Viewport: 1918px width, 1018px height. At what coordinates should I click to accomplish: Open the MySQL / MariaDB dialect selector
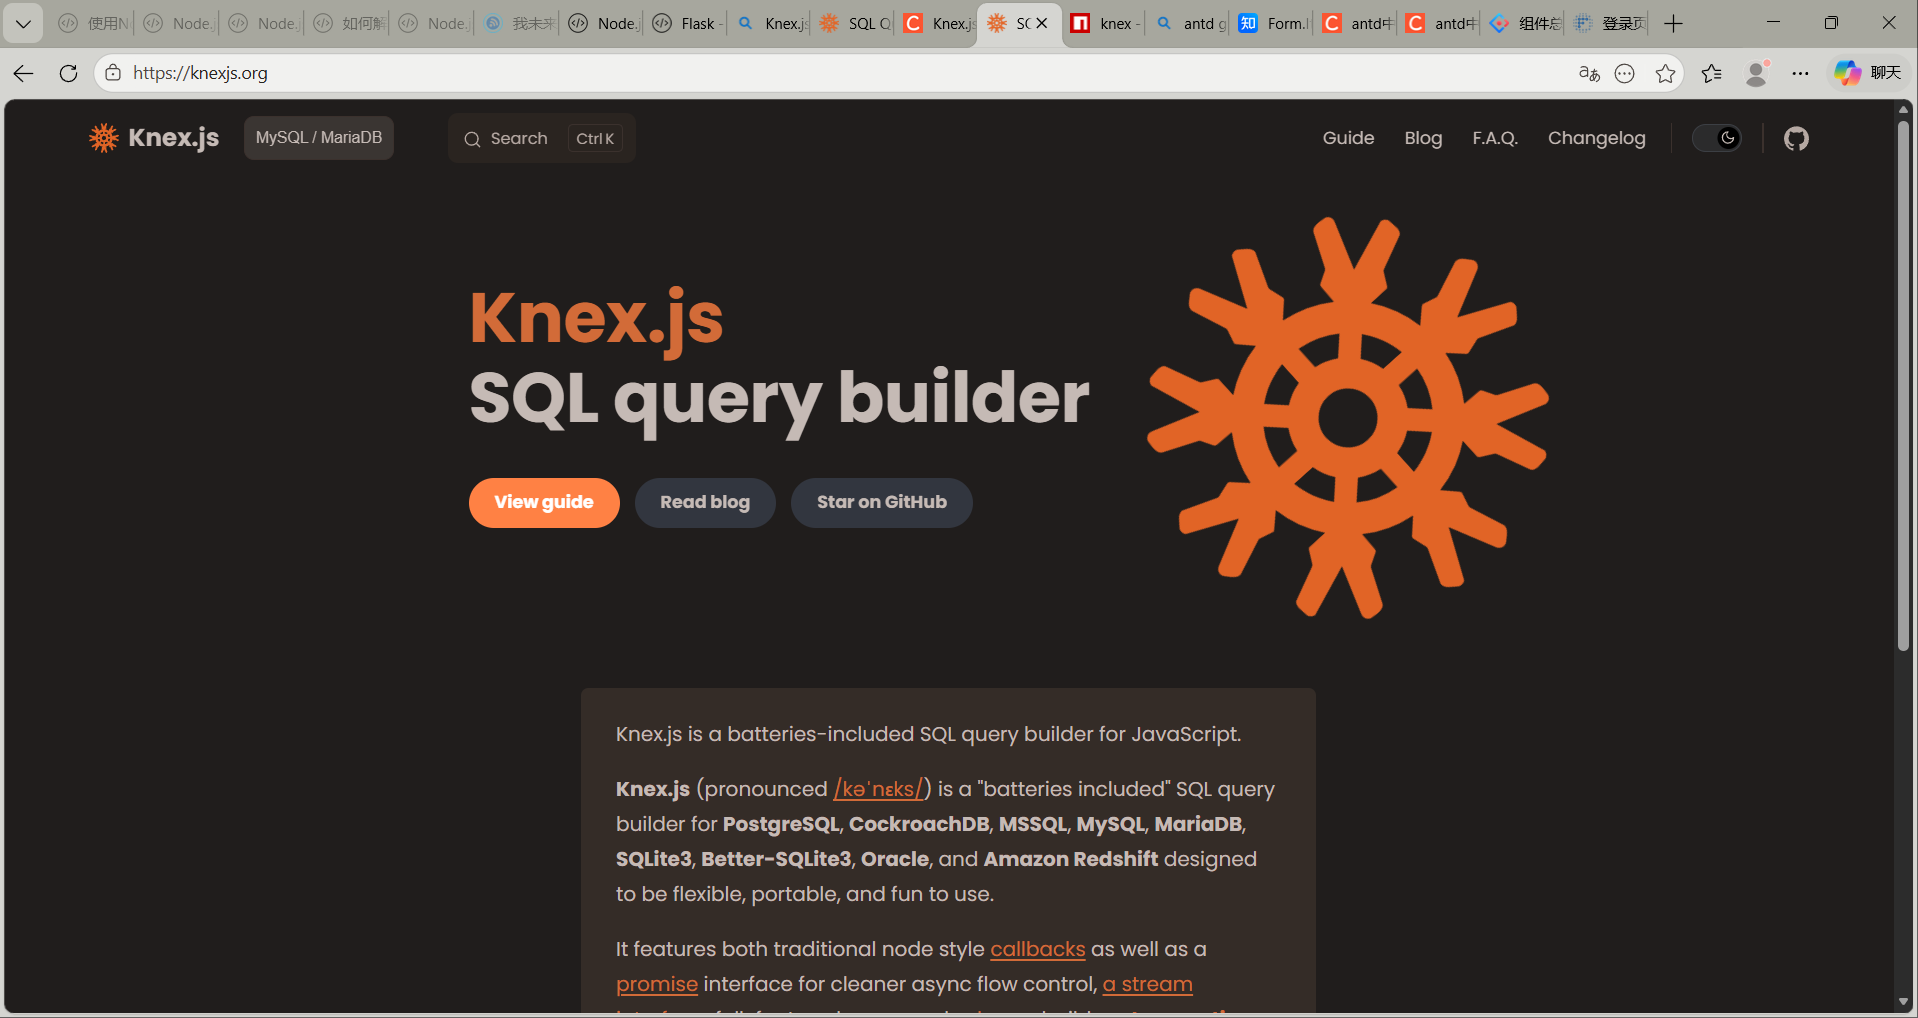click(x=319, y=138)
